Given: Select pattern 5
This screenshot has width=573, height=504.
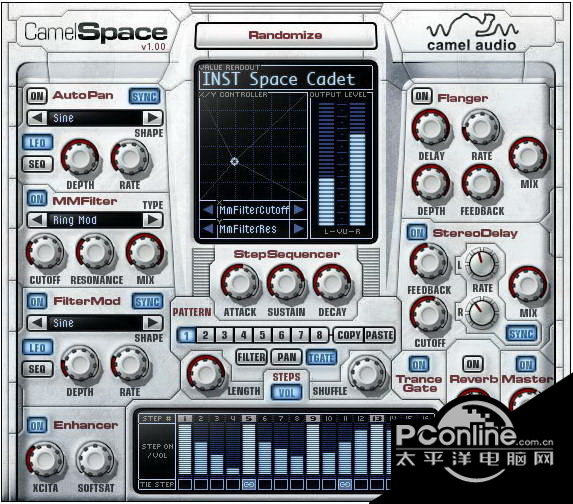Looking at the screenshot, I should click(262, 335).
